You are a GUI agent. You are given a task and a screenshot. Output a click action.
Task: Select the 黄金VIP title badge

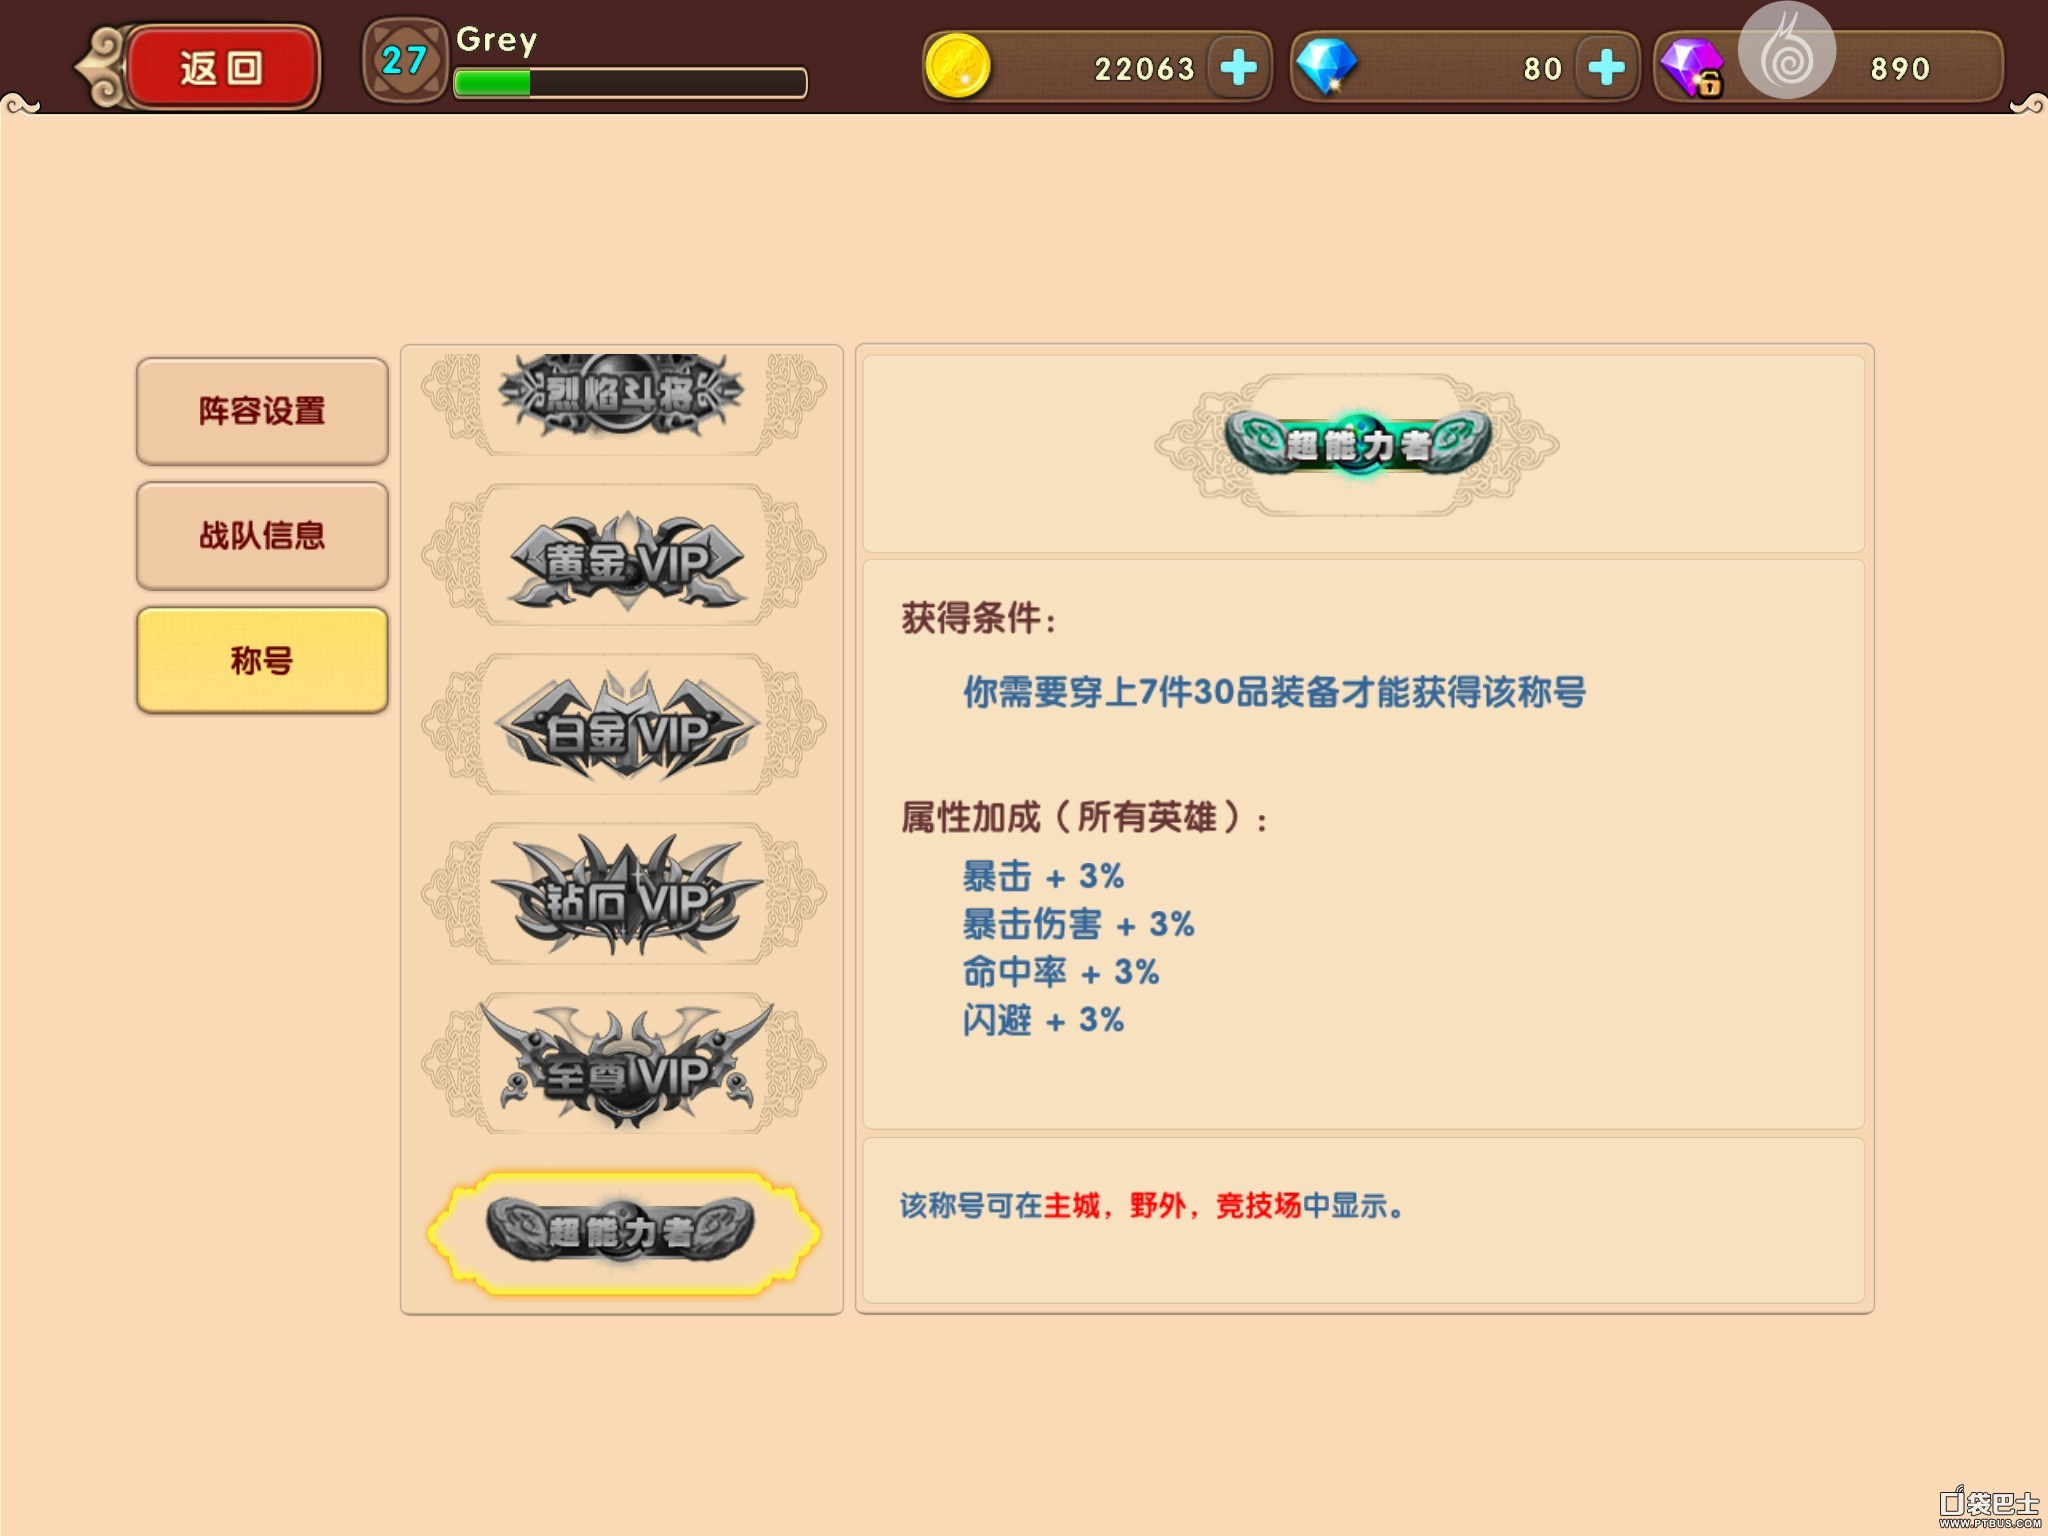624,556
